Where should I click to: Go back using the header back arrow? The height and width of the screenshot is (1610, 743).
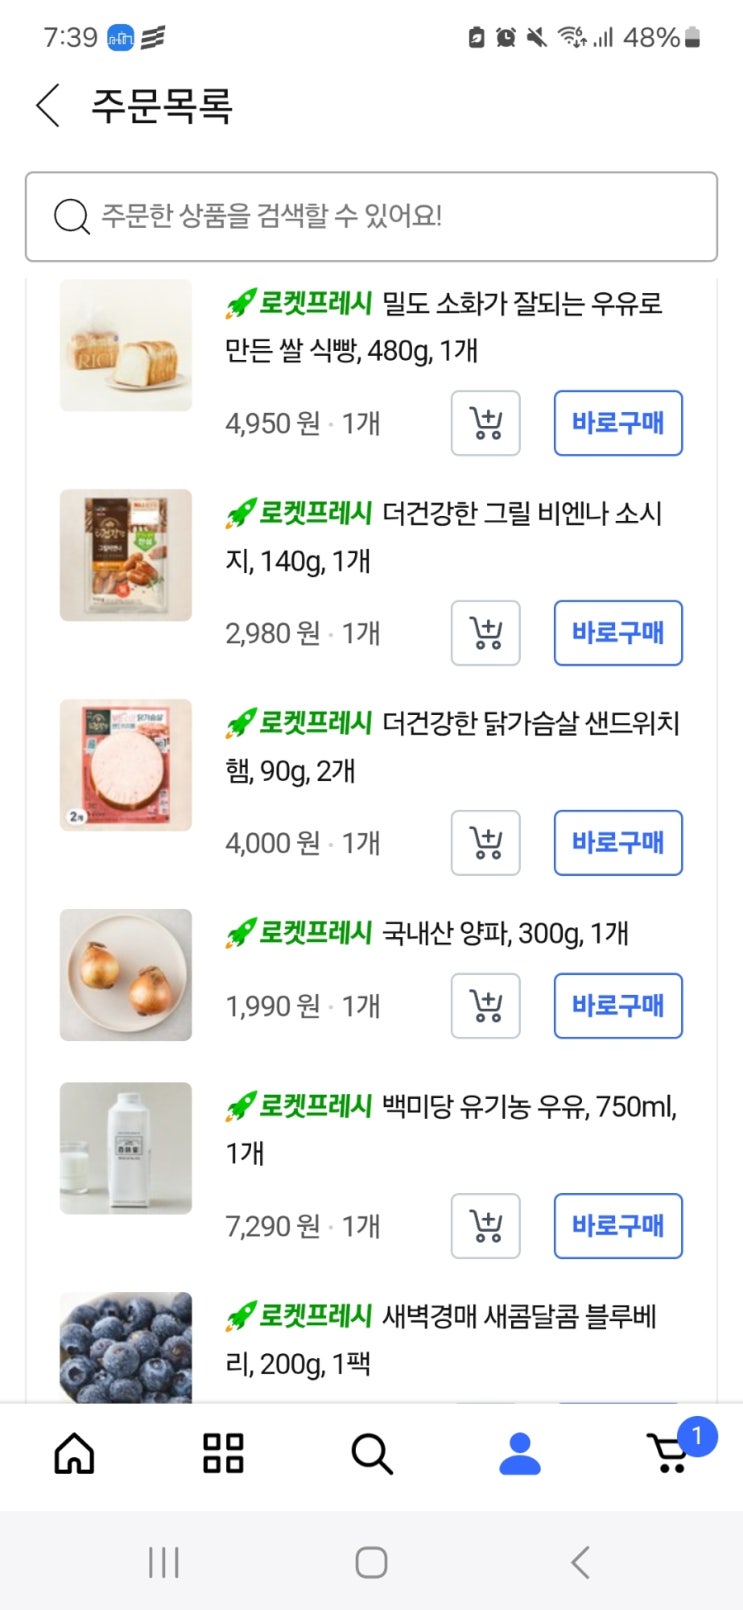[48, 105]
